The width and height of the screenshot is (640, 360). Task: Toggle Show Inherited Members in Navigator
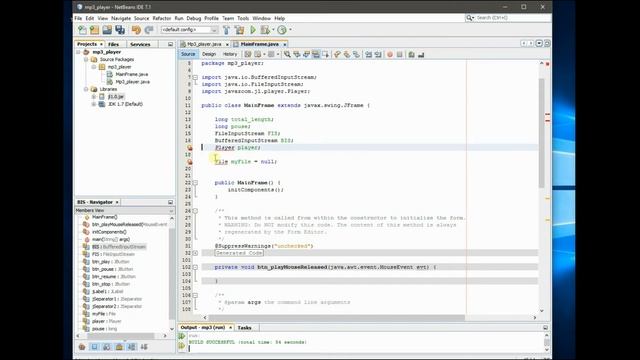tap(82, 347)
